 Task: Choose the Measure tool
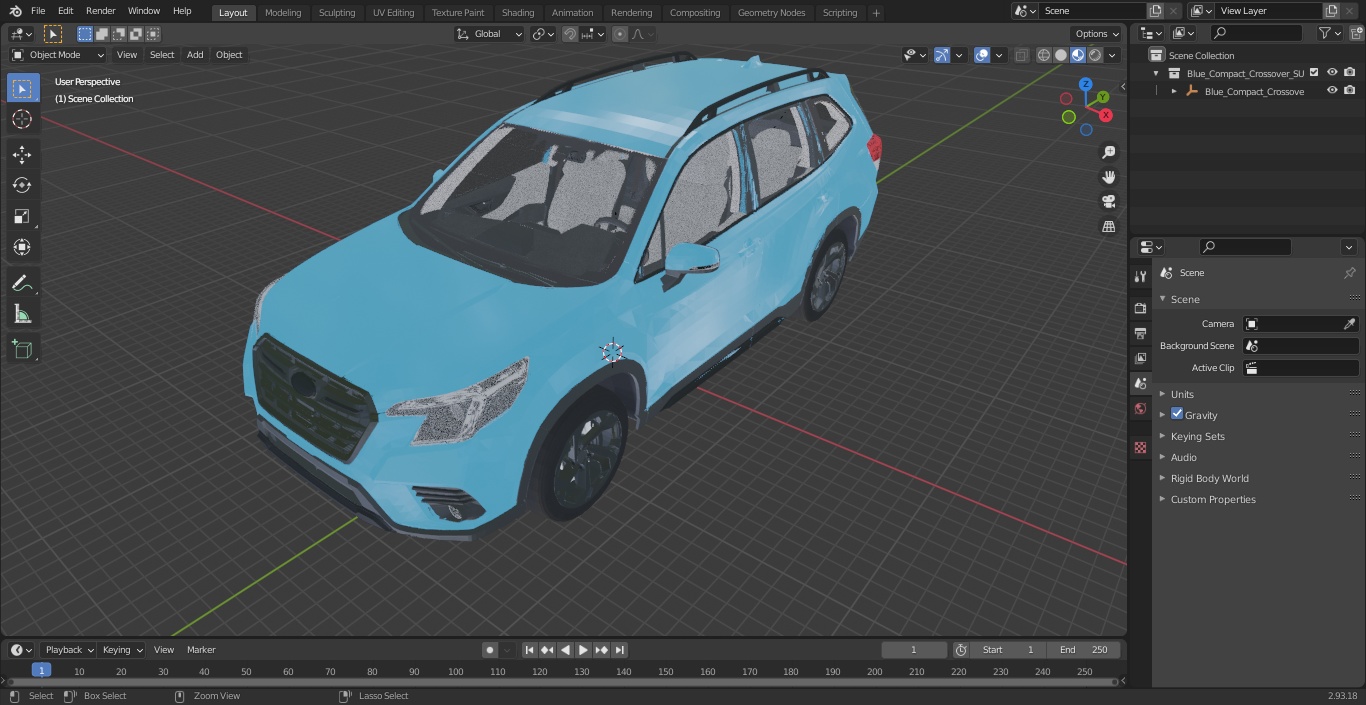[22, 314]
